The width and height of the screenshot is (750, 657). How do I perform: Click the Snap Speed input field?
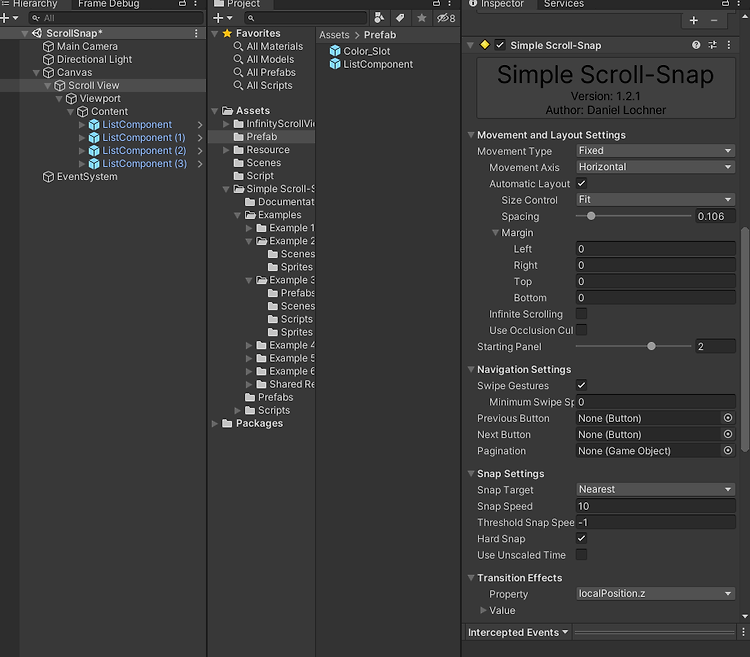pos(655,506)
